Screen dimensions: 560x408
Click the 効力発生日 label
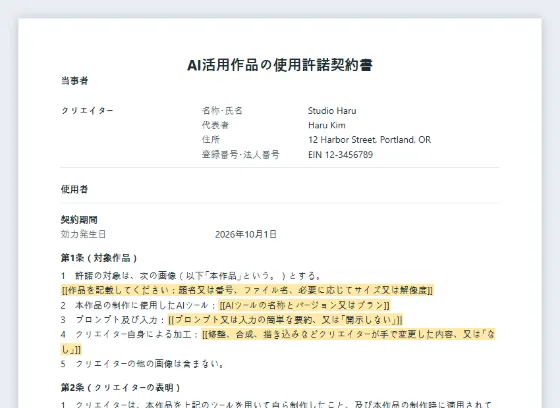coord(83,234)
